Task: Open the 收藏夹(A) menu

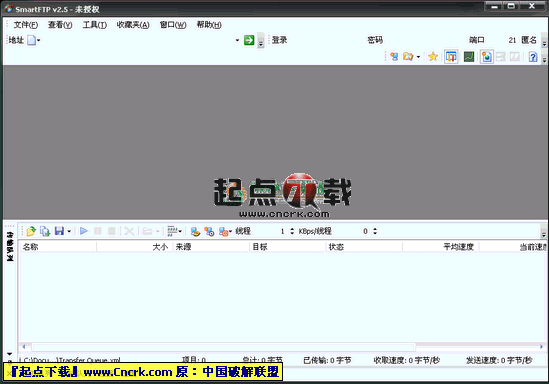Action: click(x=133, y=25)
